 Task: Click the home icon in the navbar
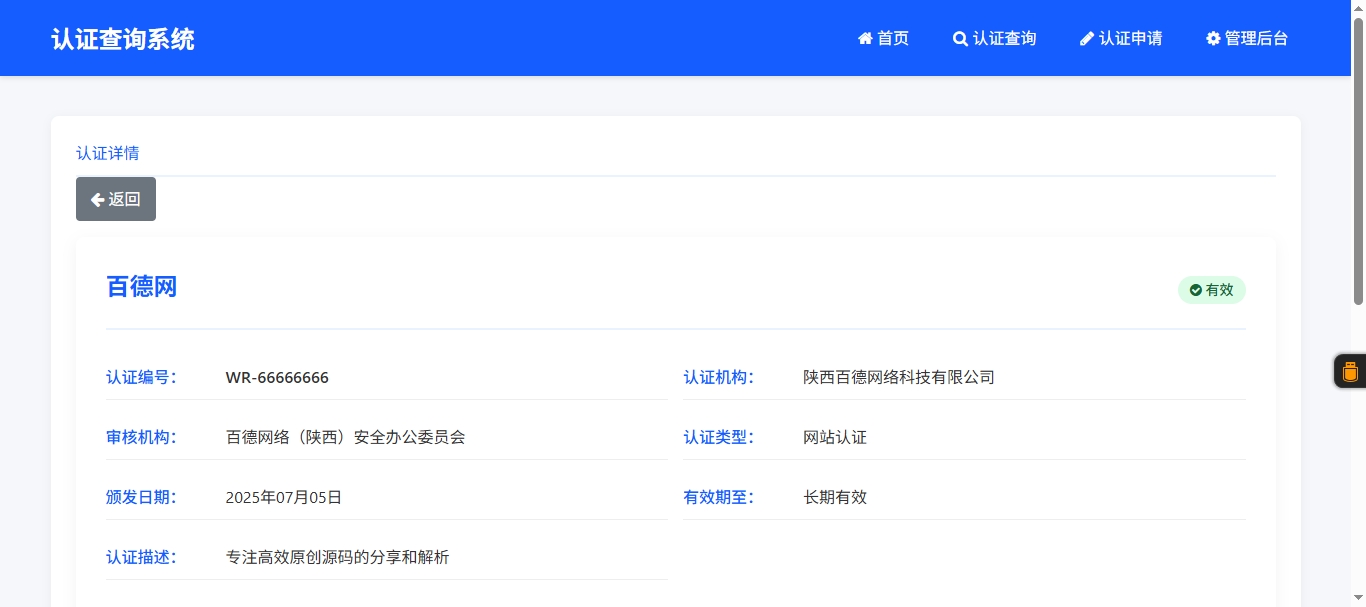(x=865, y=39)
